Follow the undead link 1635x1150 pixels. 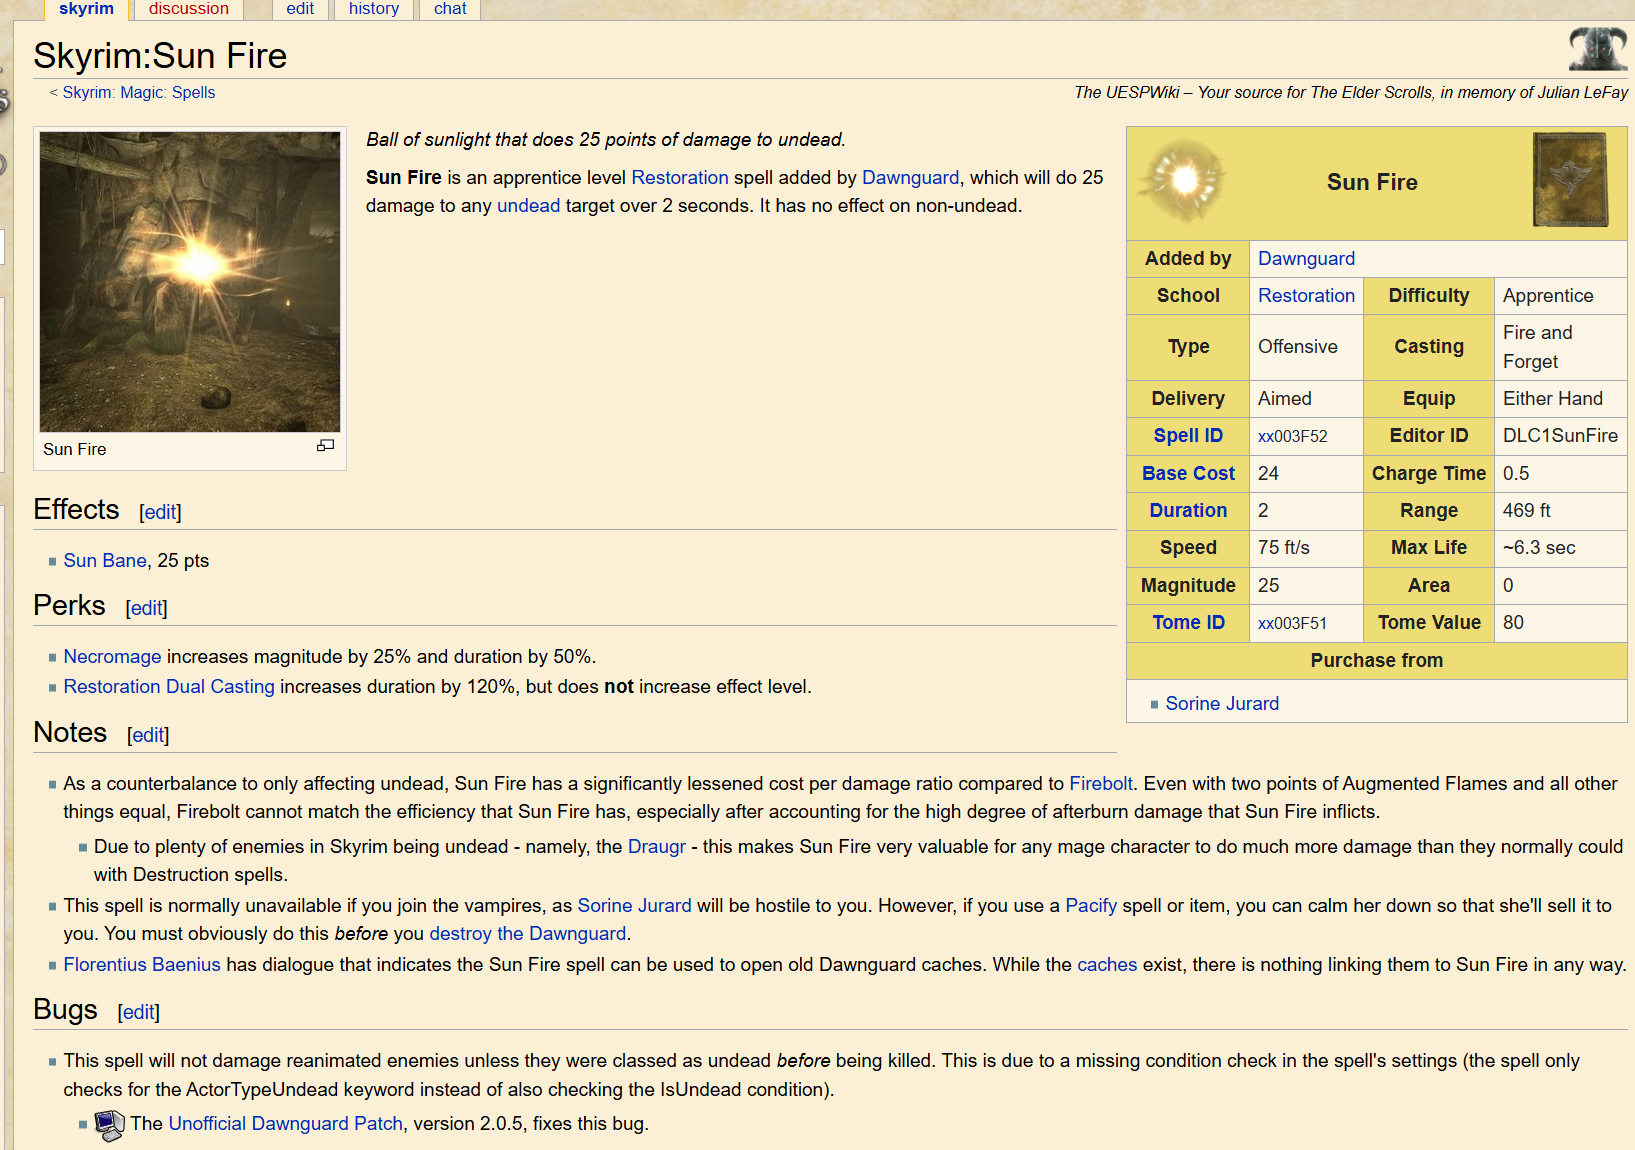pos(529,206)
